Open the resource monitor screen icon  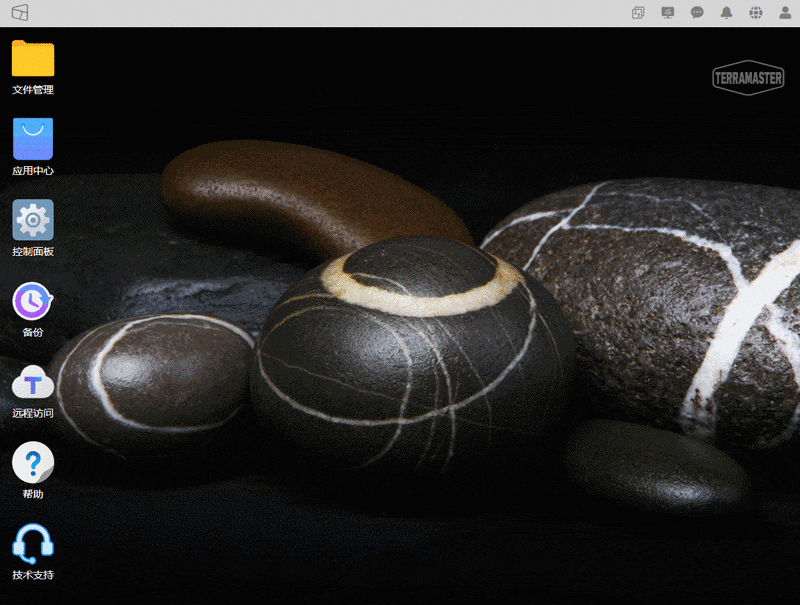(x=668, y=13)
